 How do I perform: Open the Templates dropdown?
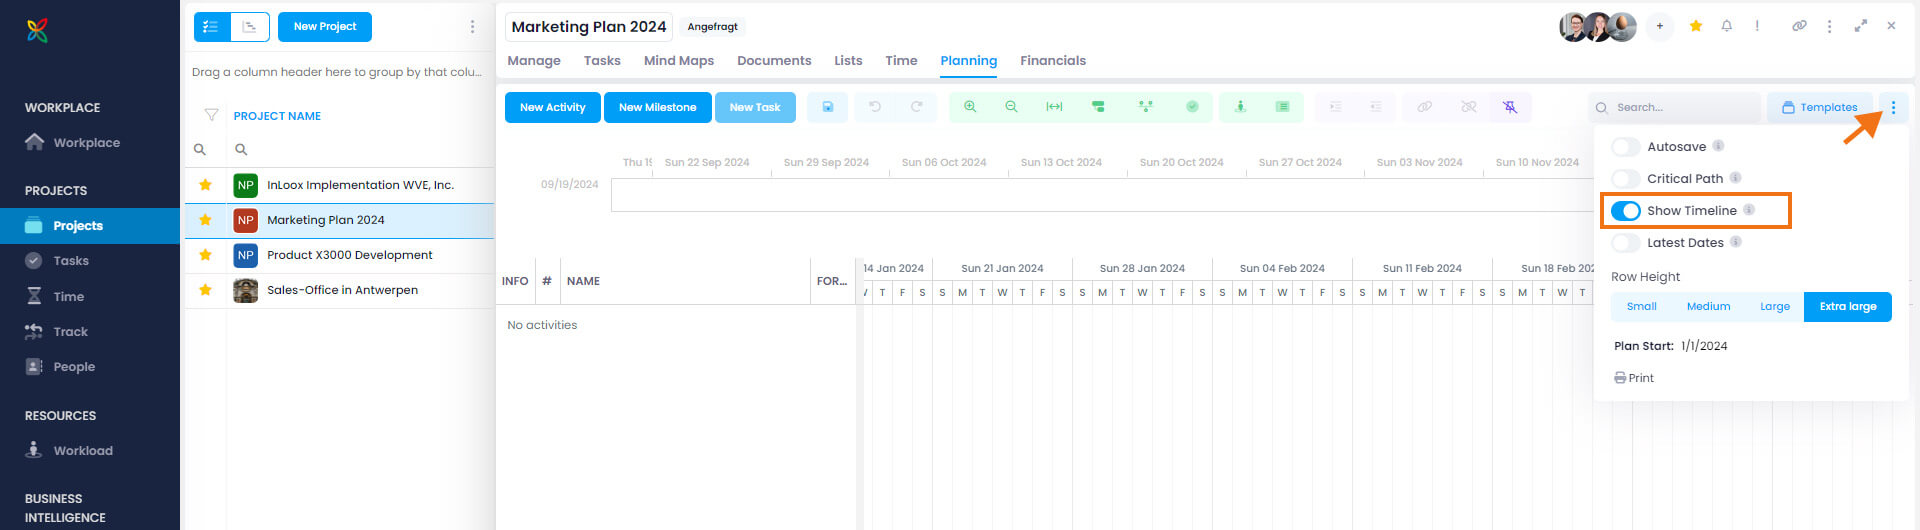pos(1820,107)
